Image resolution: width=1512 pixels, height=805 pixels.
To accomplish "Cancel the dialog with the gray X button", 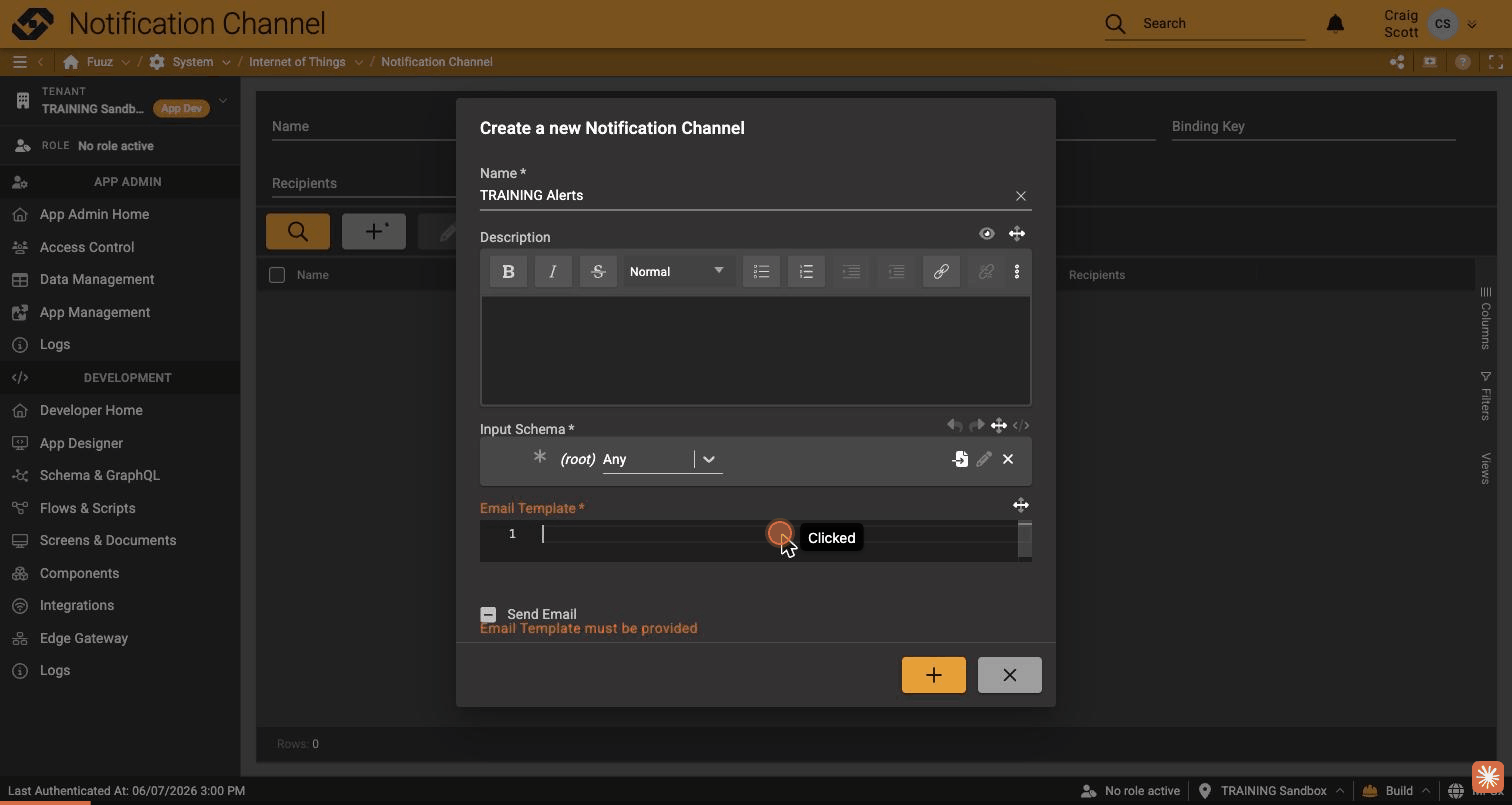I will tap(1010, 675).
